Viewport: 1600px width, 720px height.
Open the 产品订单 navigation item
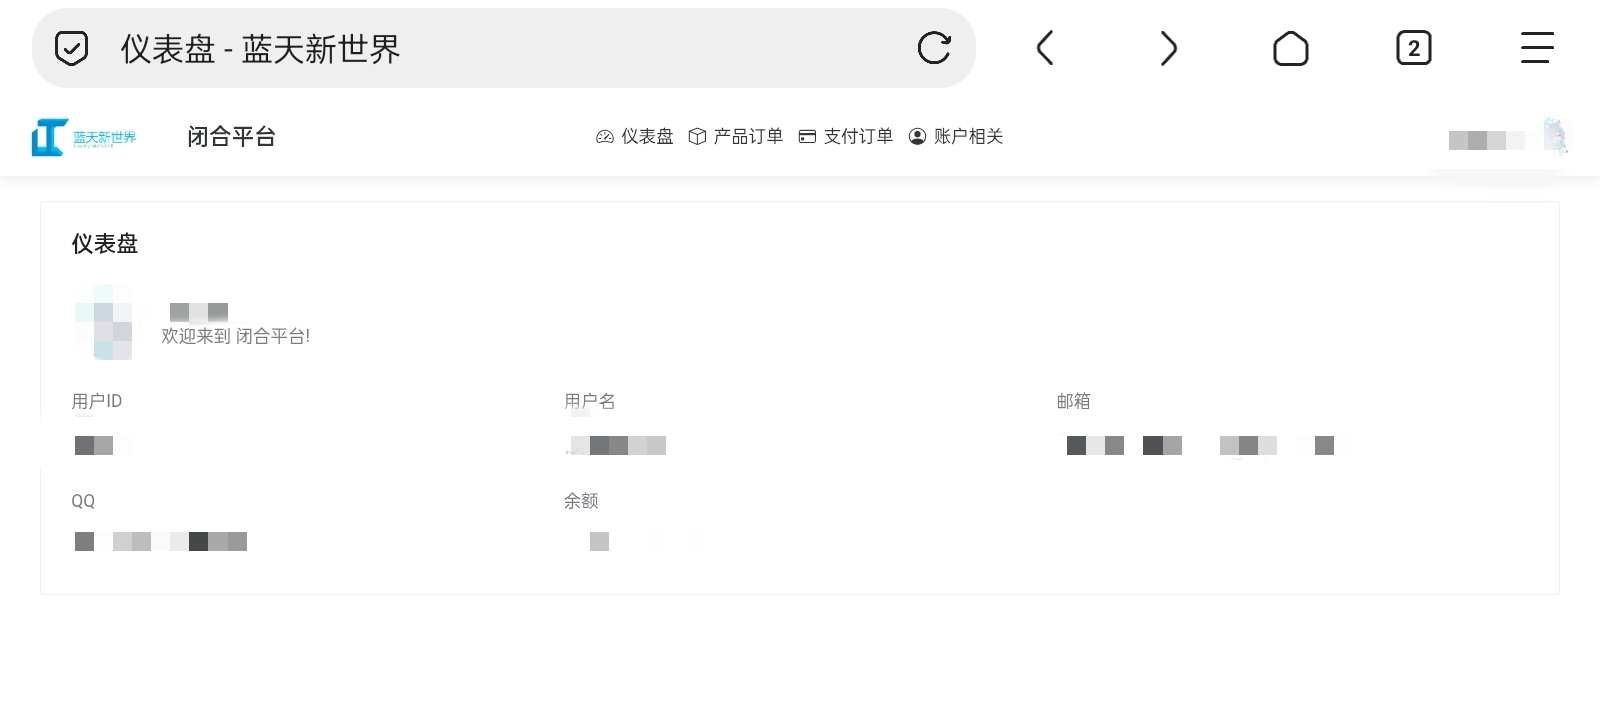(x=736, y=137)
